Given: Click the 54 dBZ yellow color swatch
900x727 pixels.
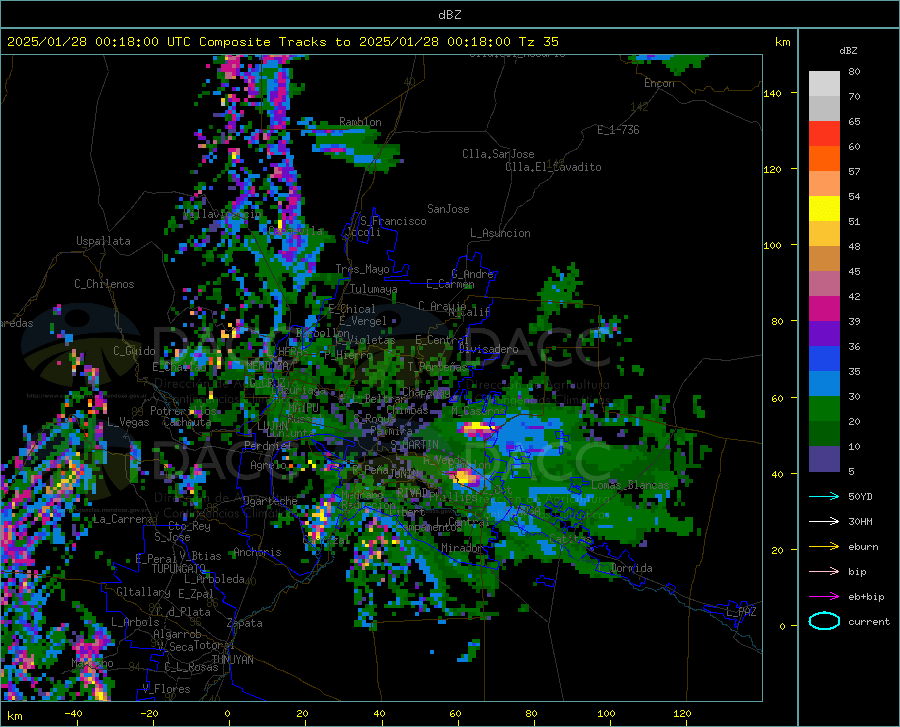Looking at the screenshot, I should [x=824, y=209].
